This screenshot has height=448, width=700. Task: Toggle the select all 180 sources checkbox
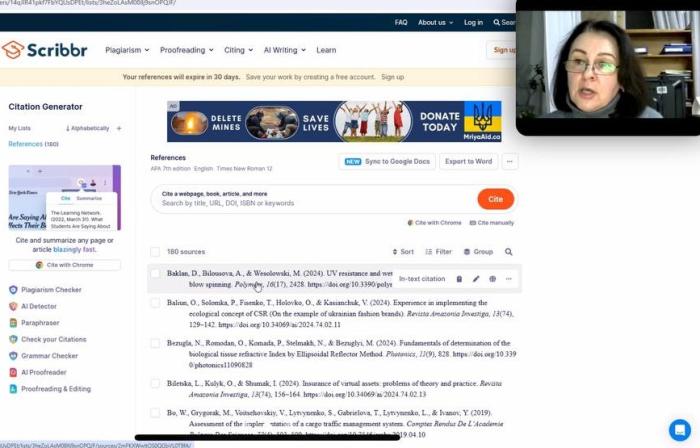(155, 252)
